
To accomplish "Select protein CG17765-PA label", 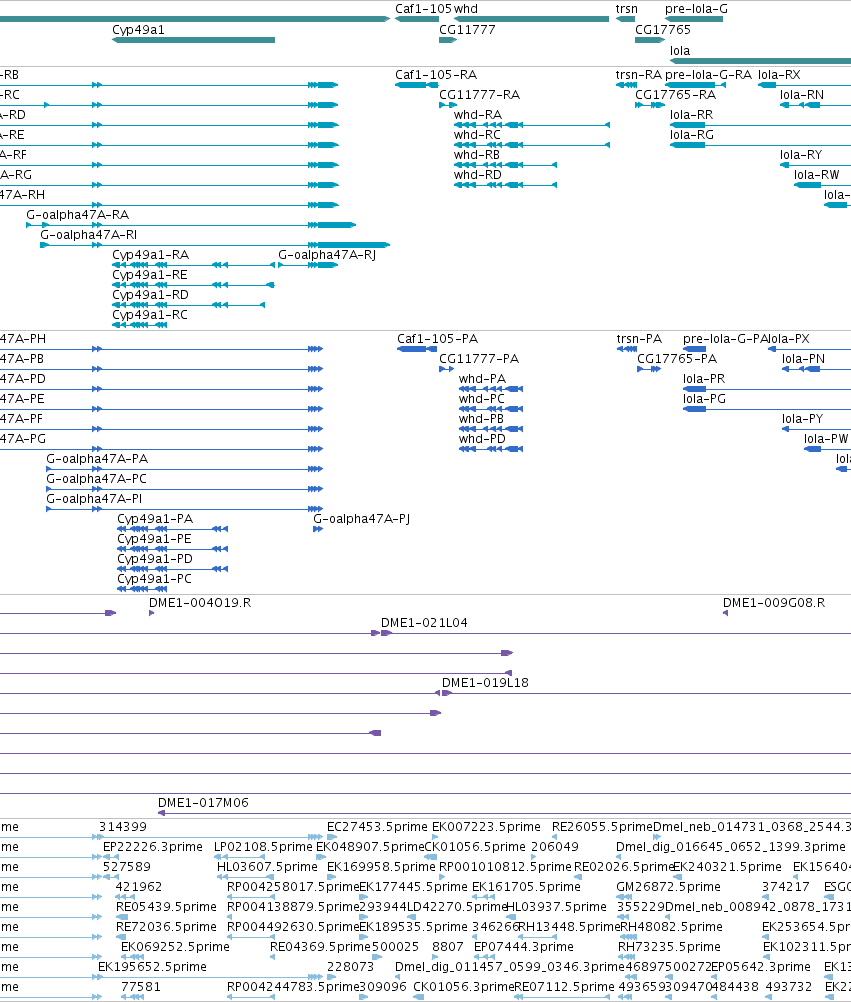I will [677, 359].
